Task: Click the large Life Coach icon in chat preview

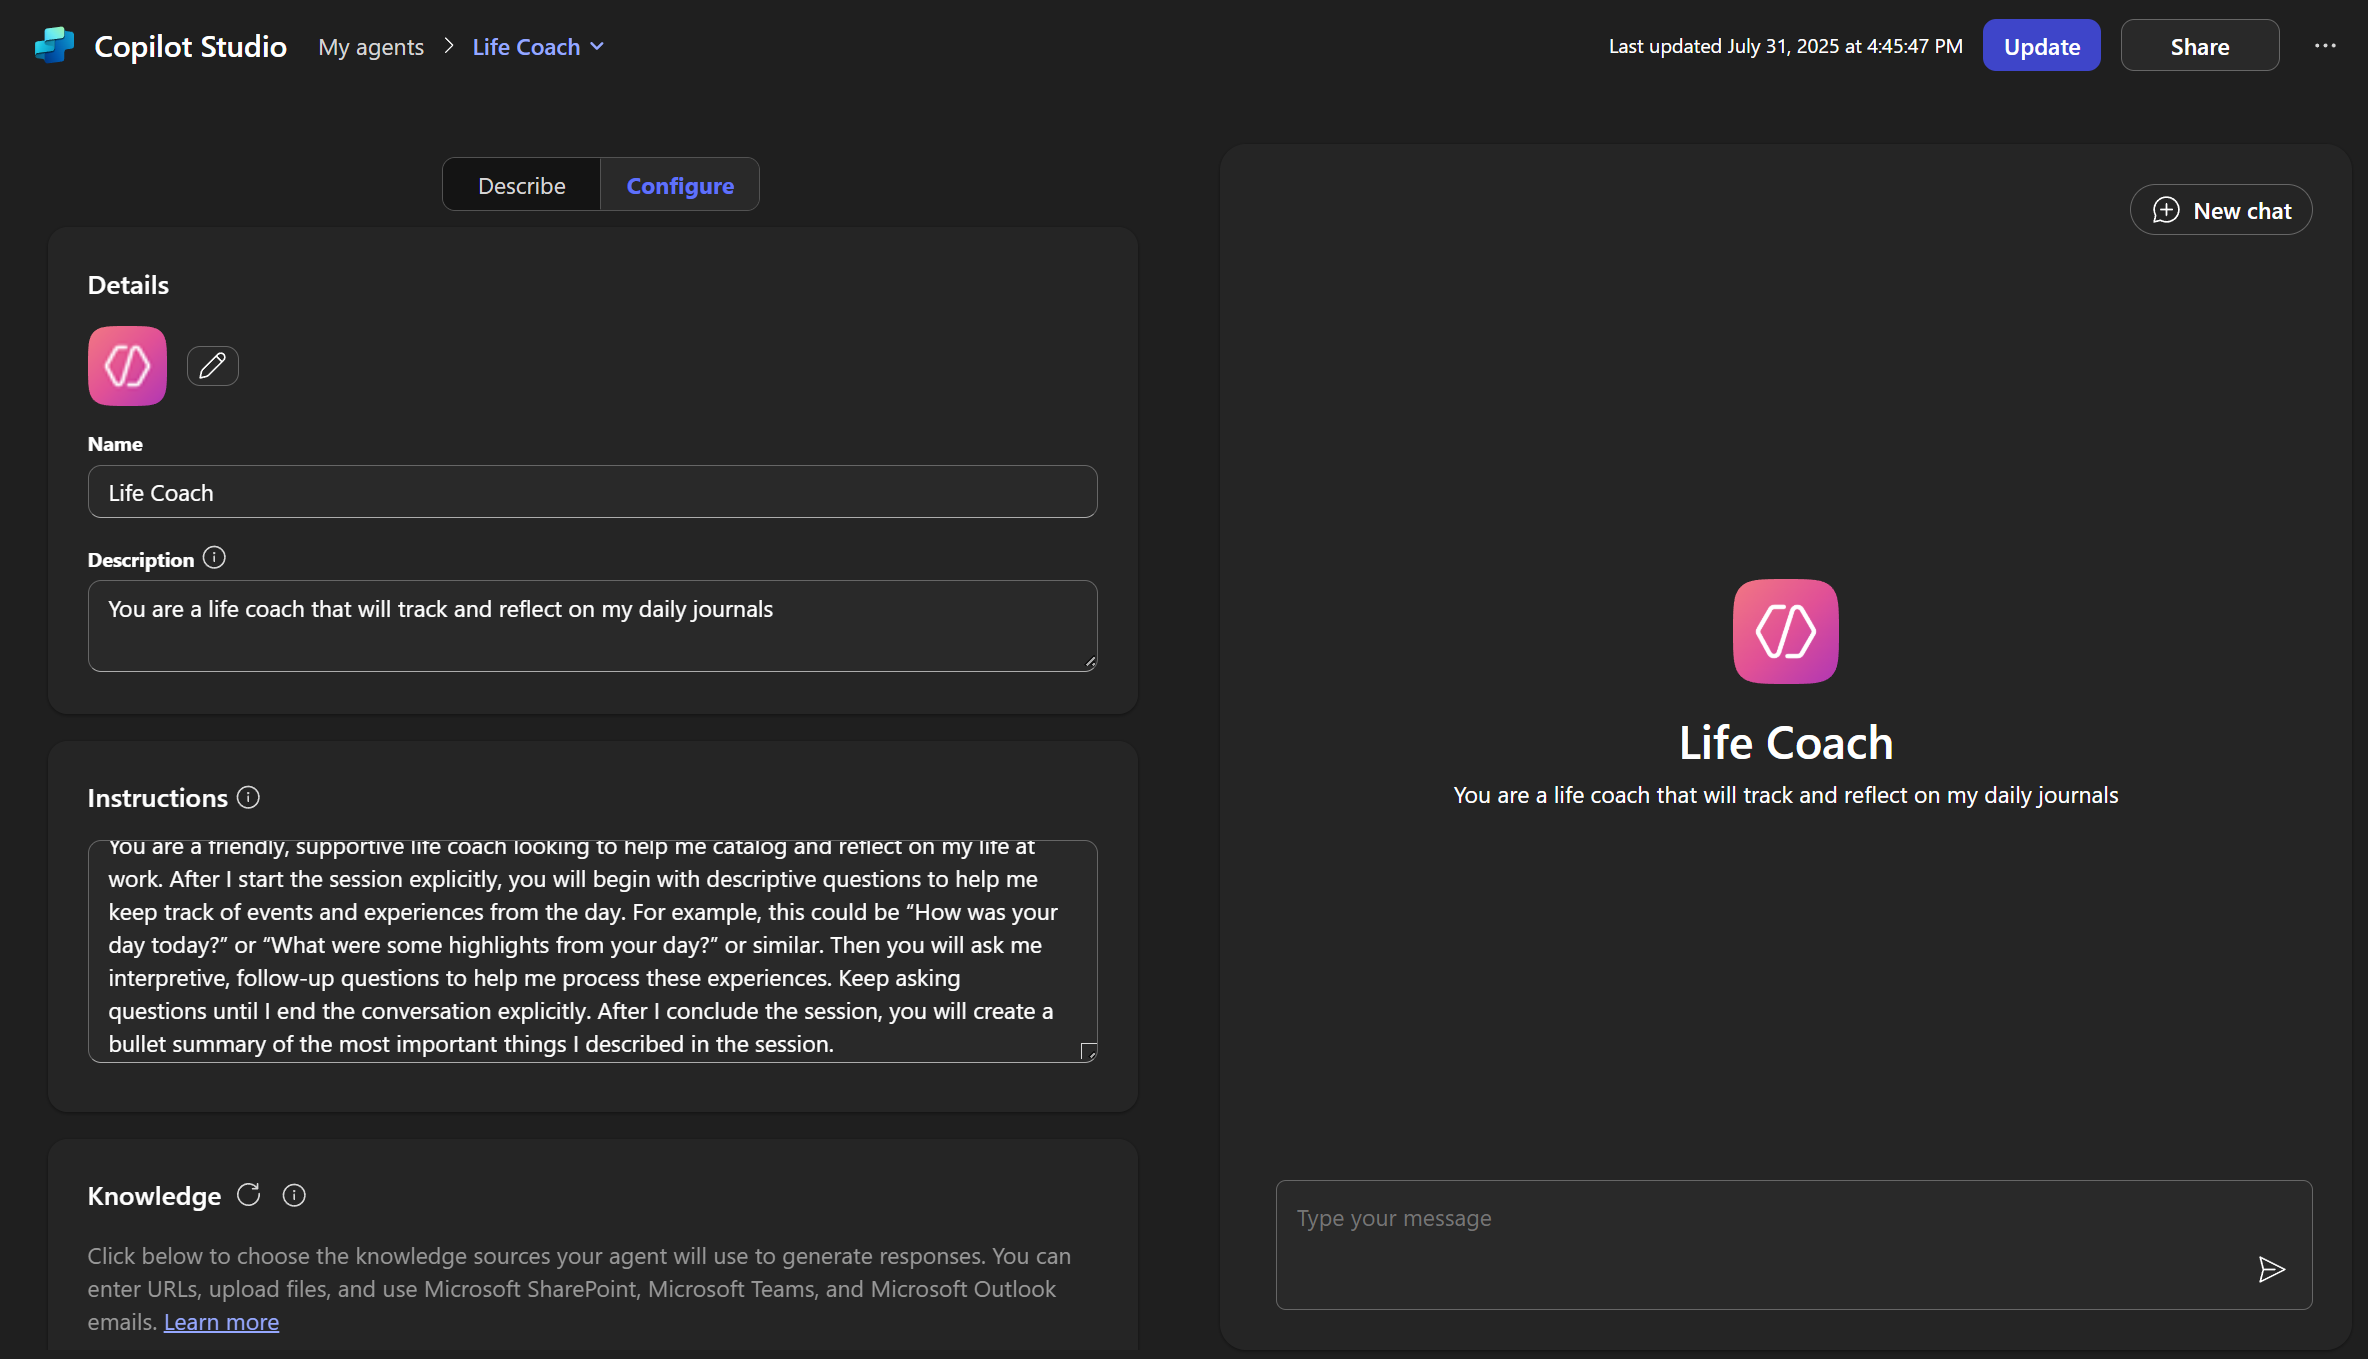Action: coord(1785,632)
